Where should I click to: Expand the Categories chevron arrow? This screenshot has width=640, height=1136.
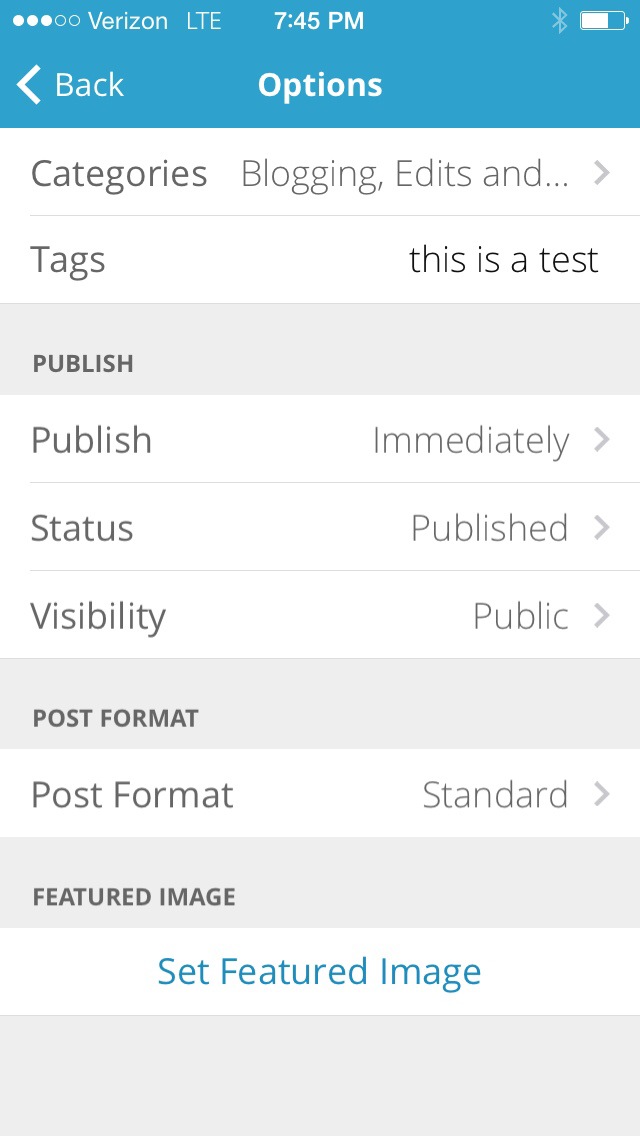coord(601,173)
